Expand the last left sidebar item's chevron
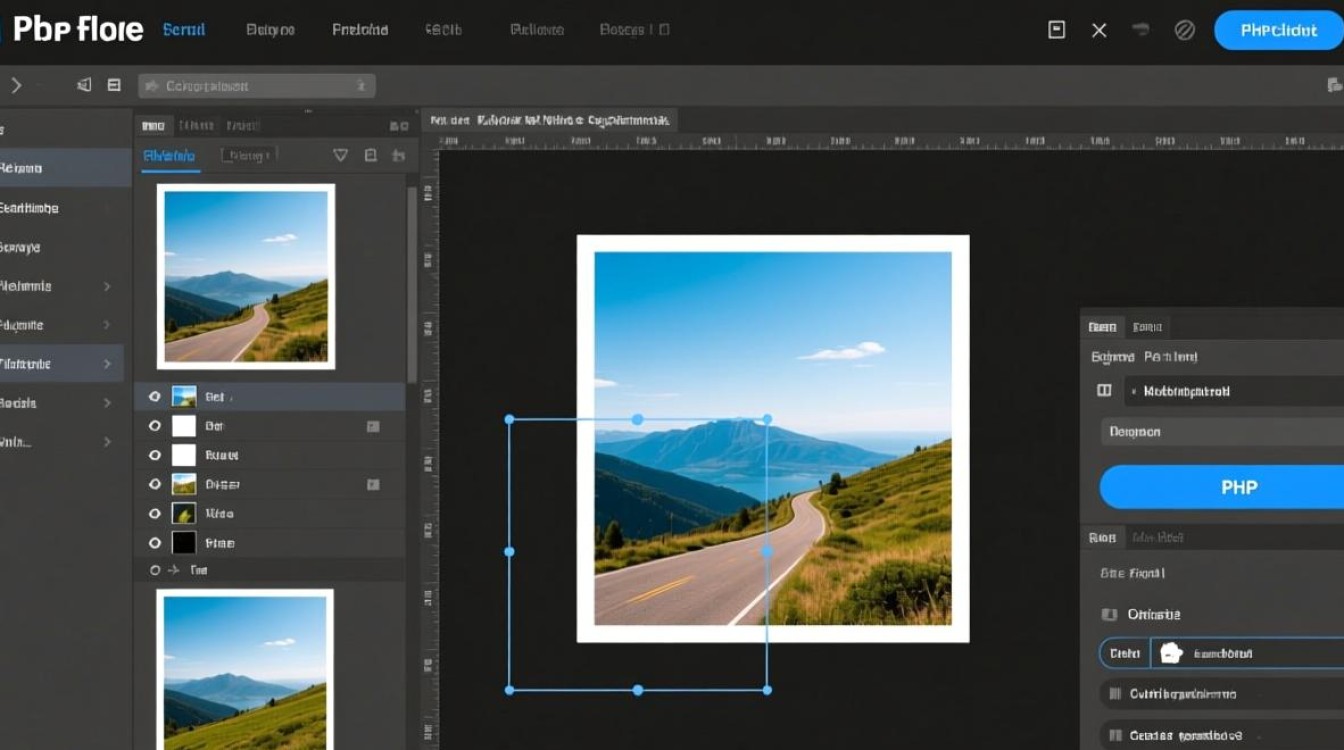The width and height of the screenshot is (1344, 750). [x=107, y=442]
